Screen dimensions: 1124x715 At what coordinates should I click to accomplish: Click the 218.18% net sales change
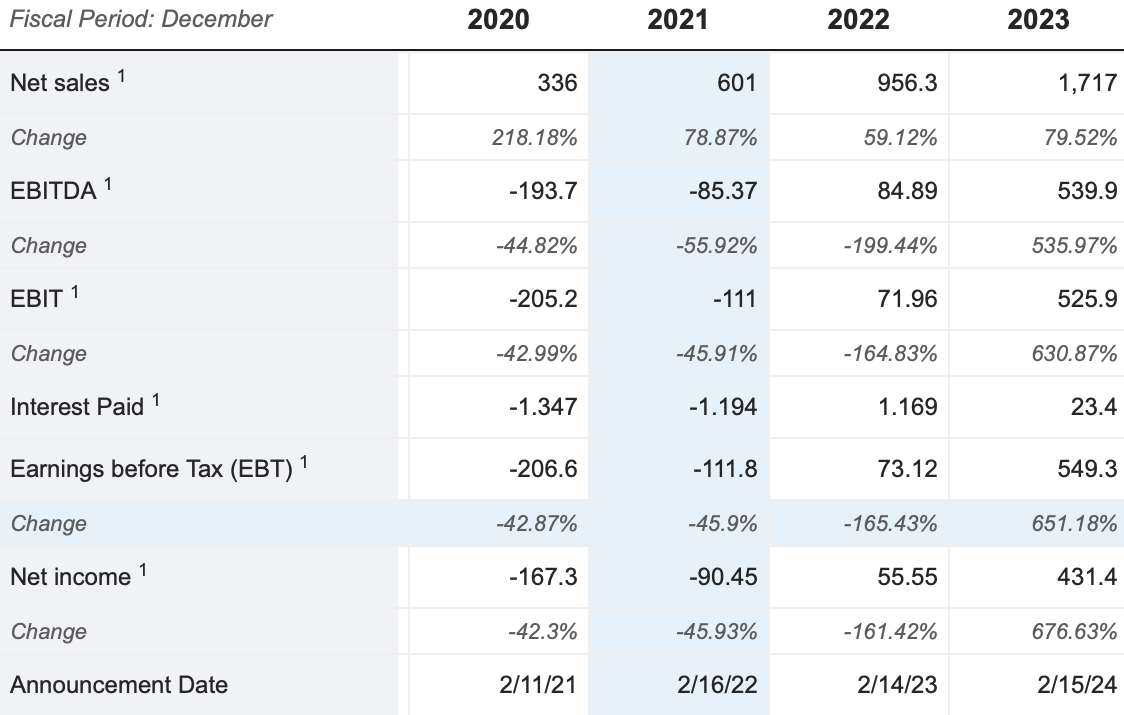[535, 137]
